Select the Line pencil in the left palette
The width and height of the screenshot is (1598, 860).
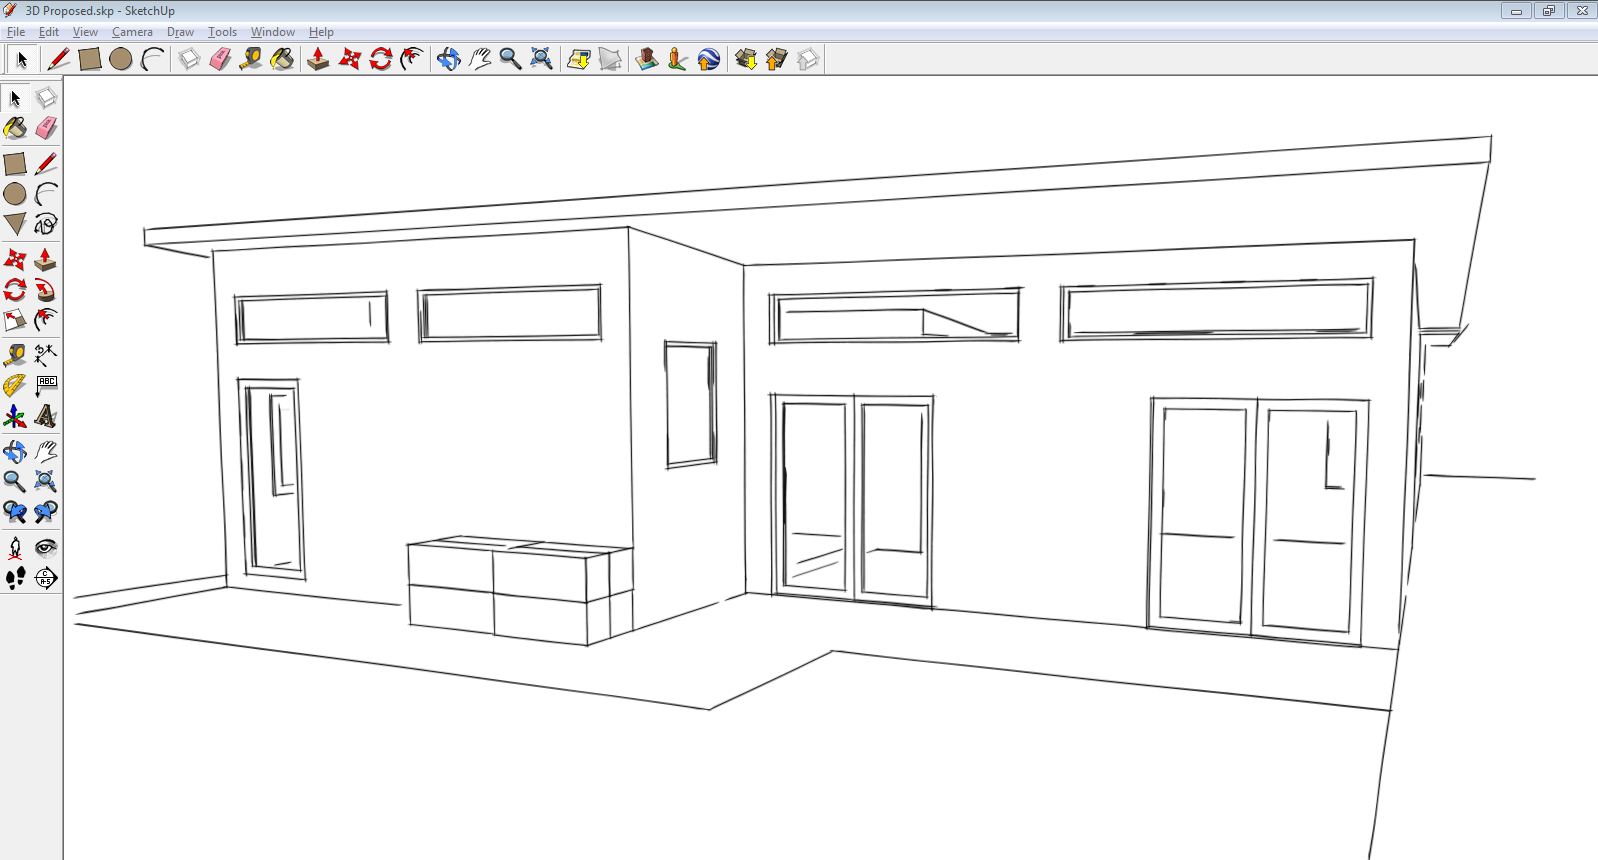pyautogui.click(x=46, y=164)
